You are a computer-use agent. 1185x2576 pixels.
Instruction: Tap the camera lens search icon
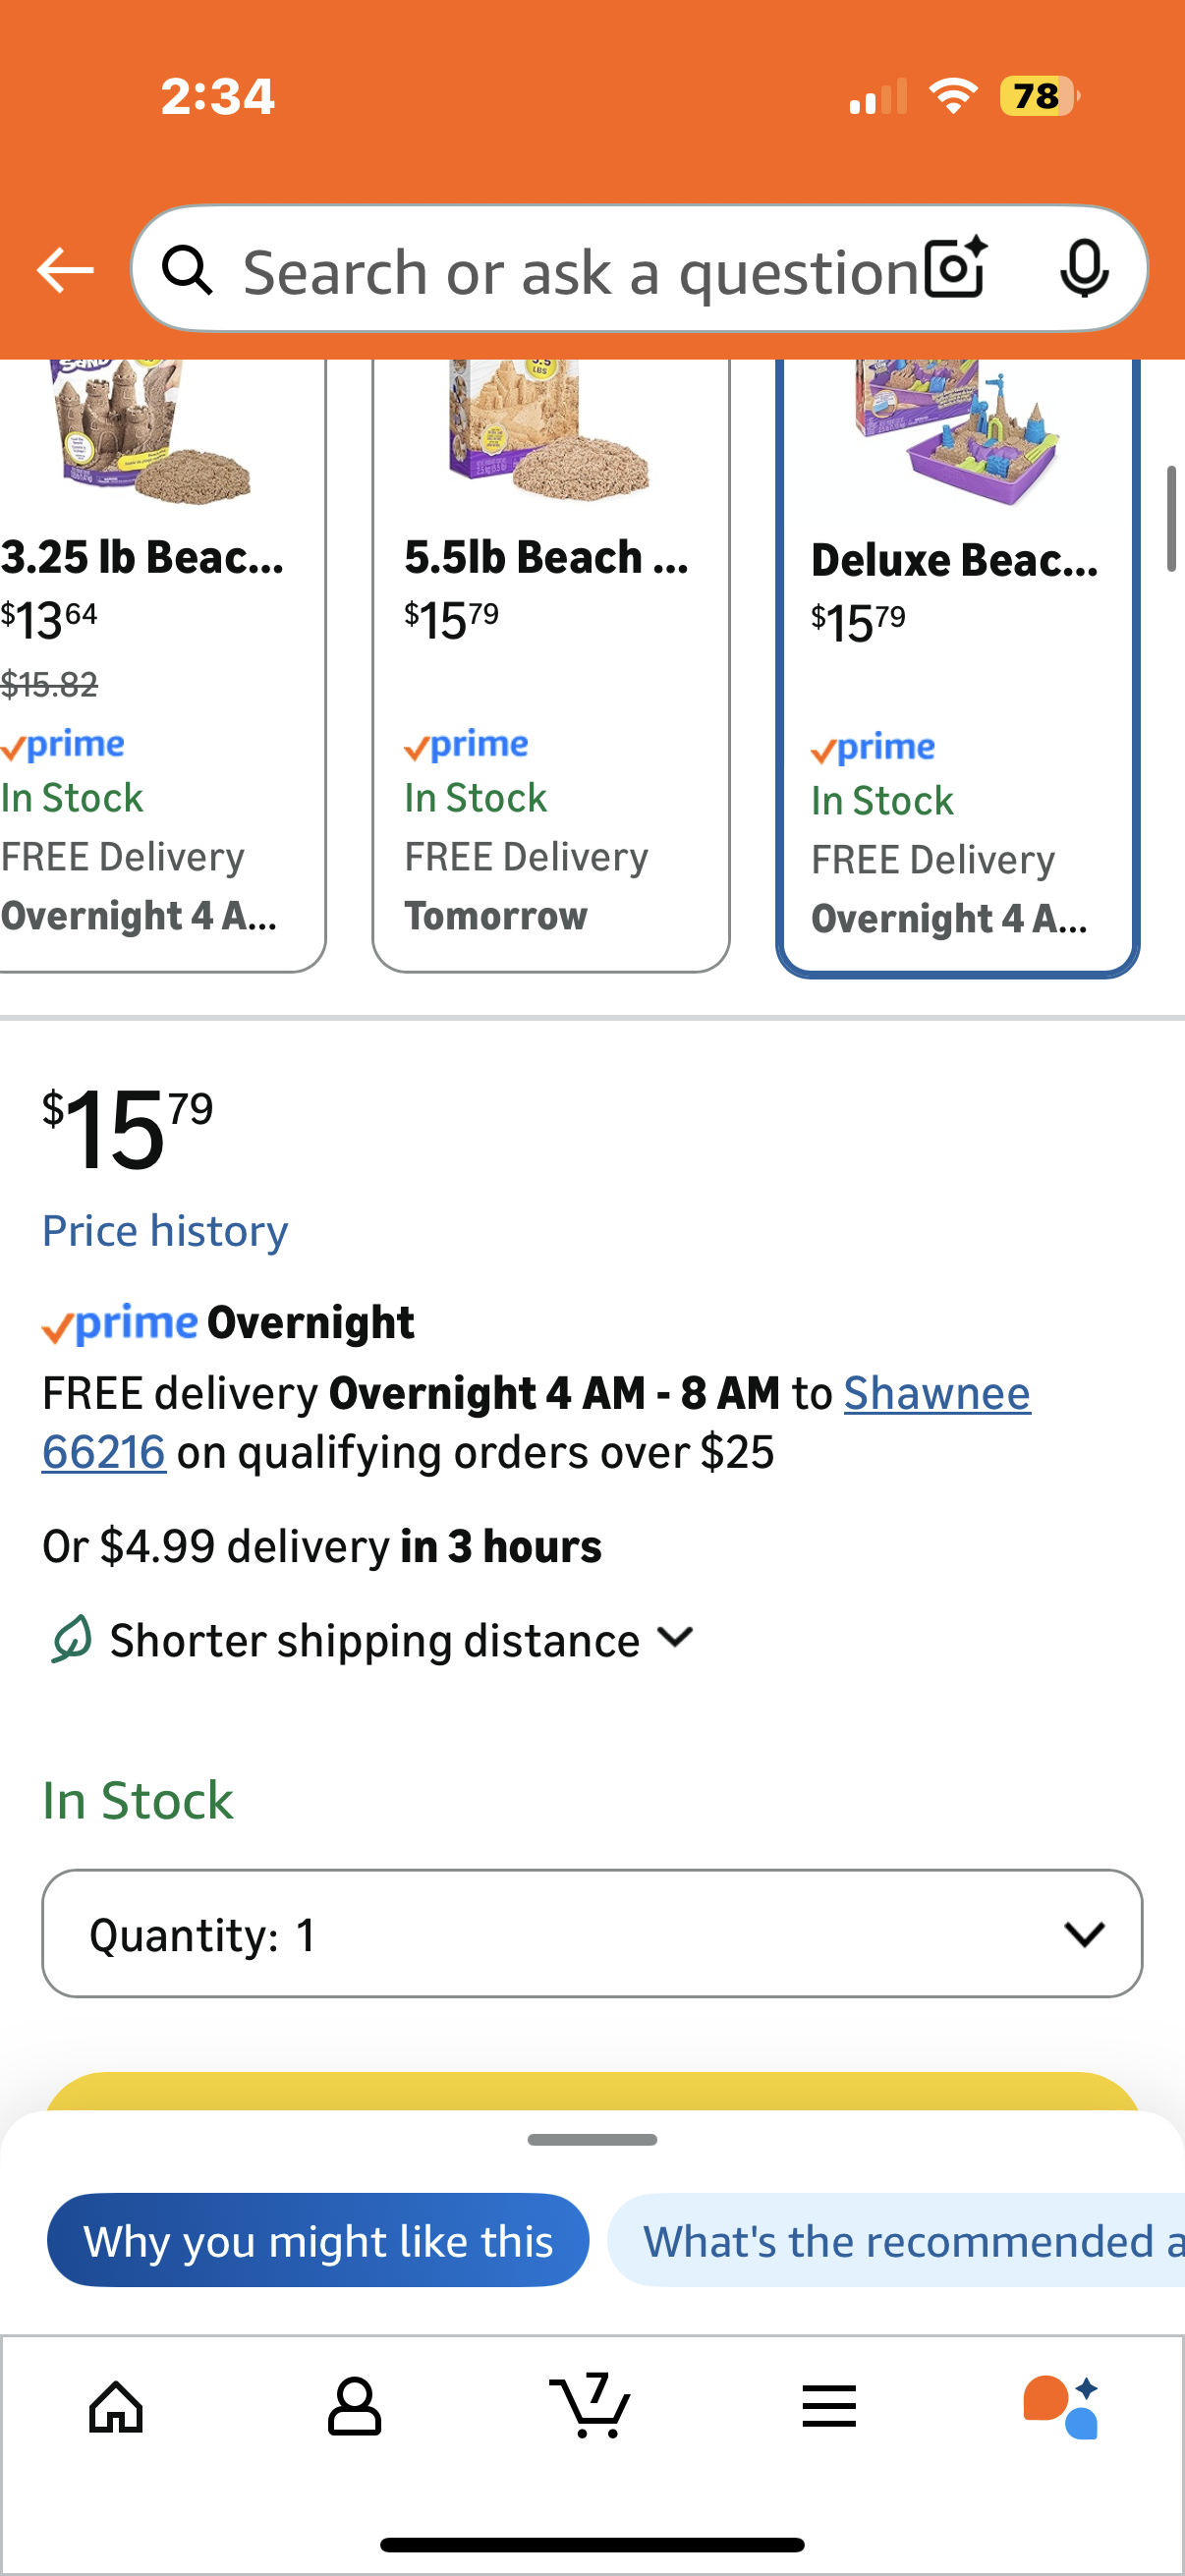pyautogui.click(x=955, y=269)
